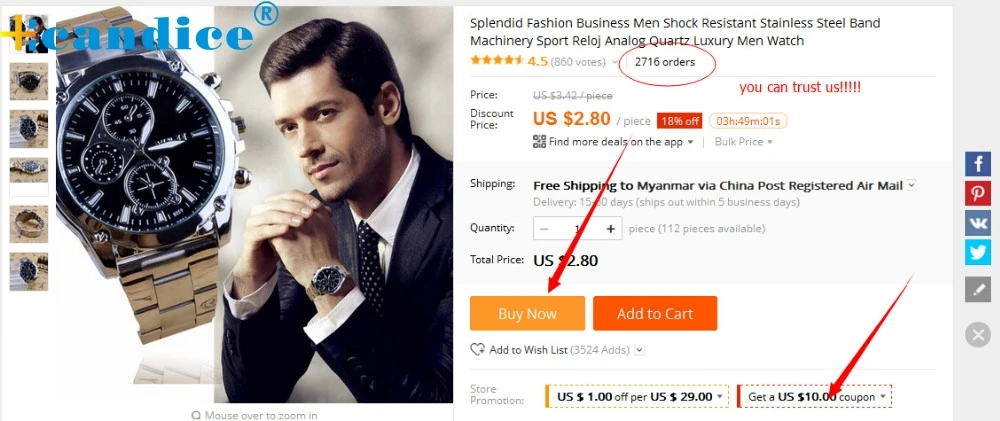Click the heart icon to add to wish list
The width and height of the screenshot is (1000, 421).
pyautogui.click(x=477, y=350)
